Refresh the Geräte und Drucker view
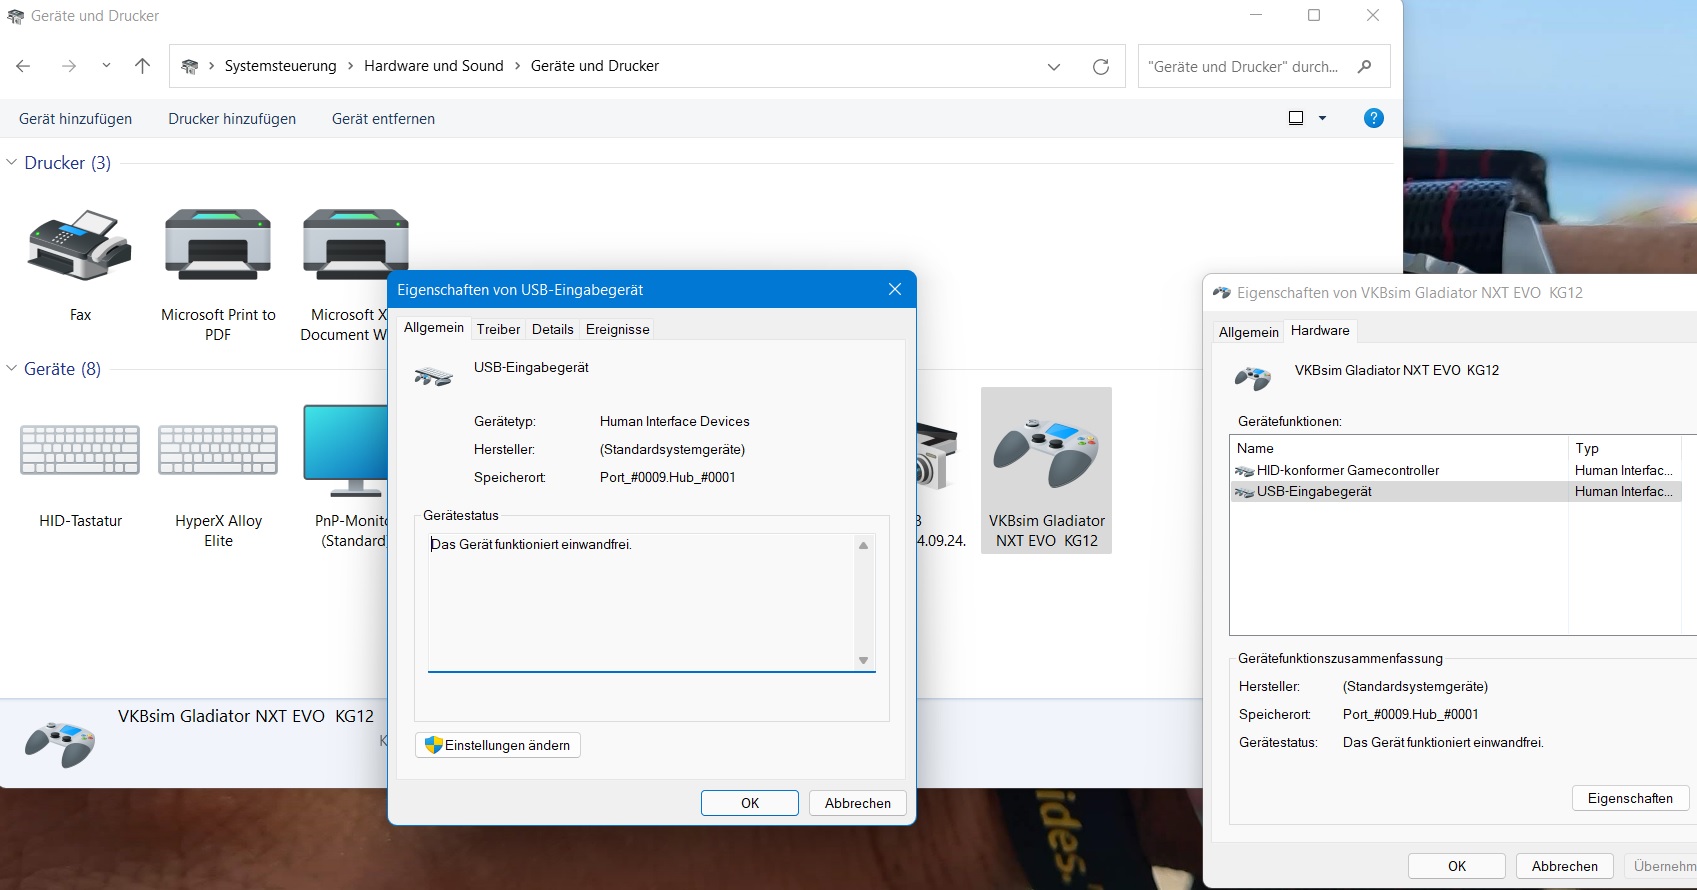Viewport: 1697px width, 890px height. (x=1101, y=66)
